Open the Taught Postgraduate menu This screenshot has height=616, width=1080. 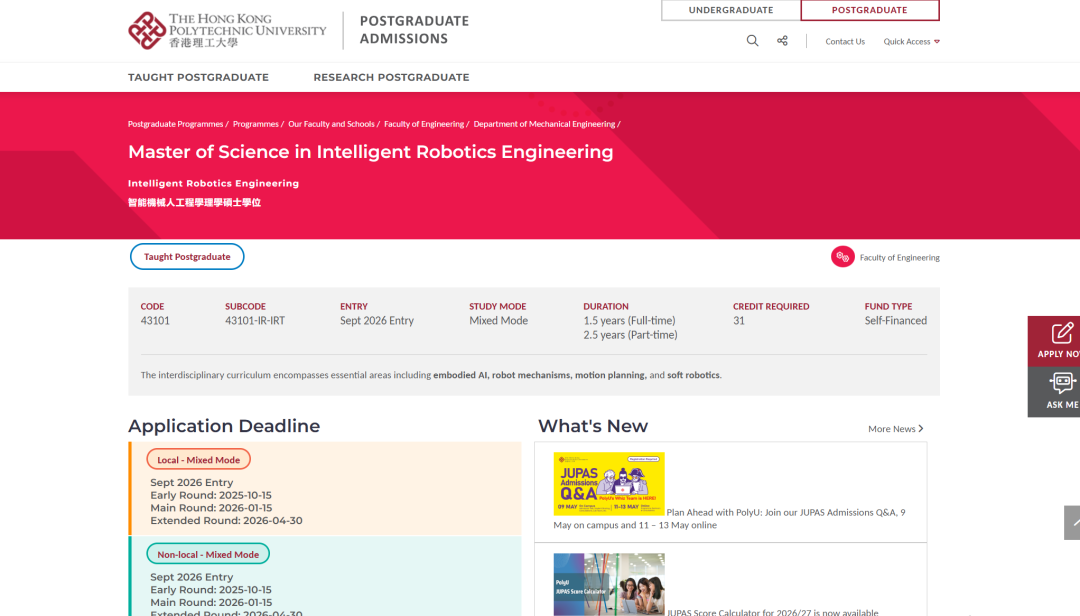(x=198, y=77)
